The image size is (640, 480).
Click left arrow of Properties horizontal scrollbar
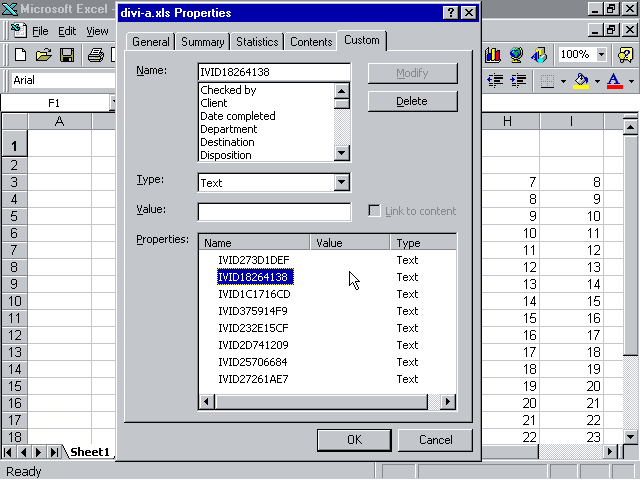coord(207,402)
